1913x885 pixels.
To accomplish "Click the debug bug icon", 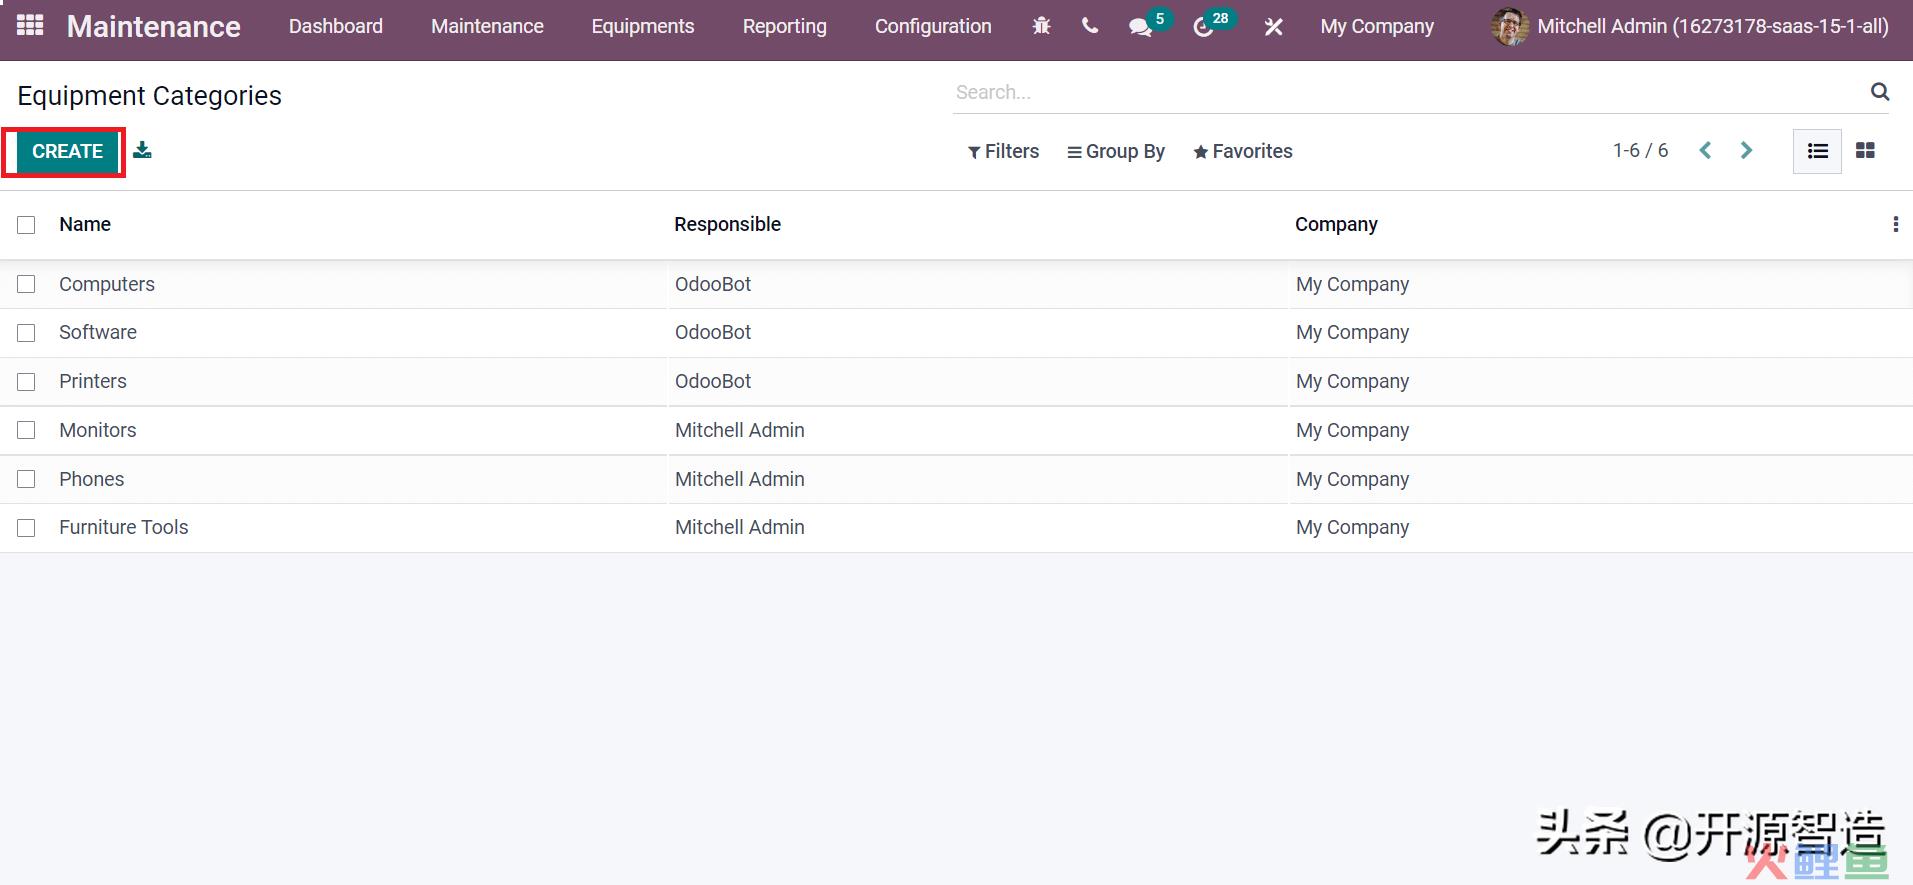I will coord(1041,26).
